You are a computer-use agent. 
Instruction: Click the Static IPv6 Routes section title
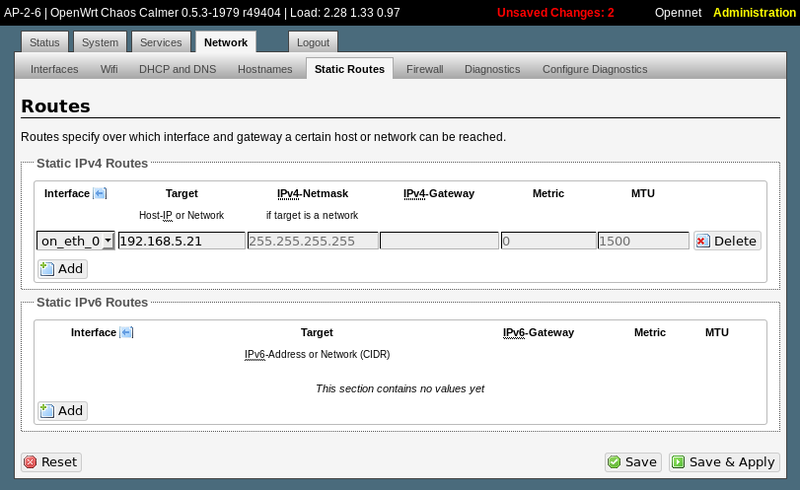(x=92, y=302)
